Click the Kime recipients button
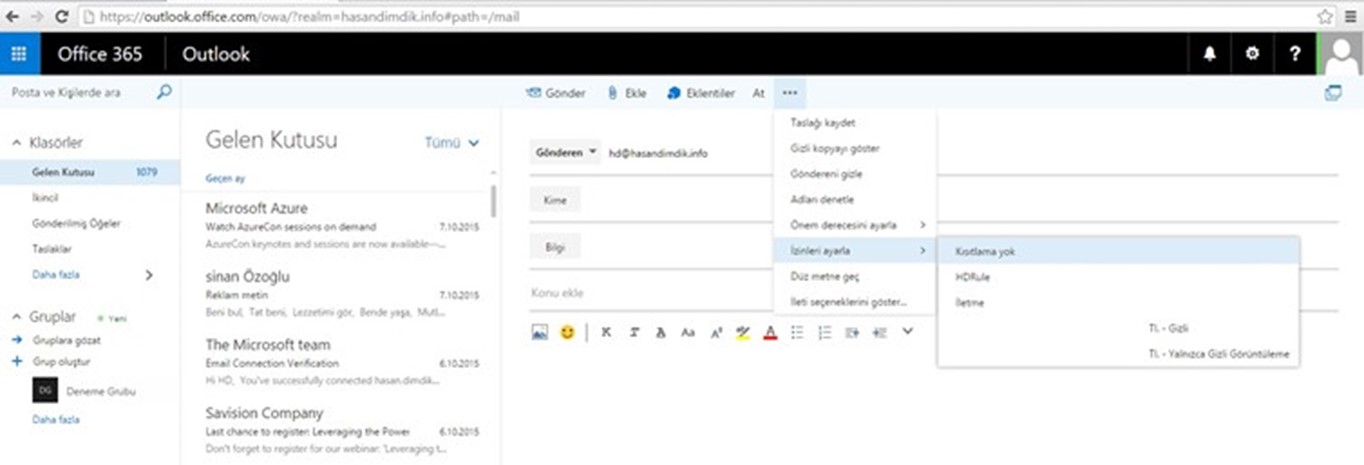This screenshot has height=465, width=1364. coord(555,200)
